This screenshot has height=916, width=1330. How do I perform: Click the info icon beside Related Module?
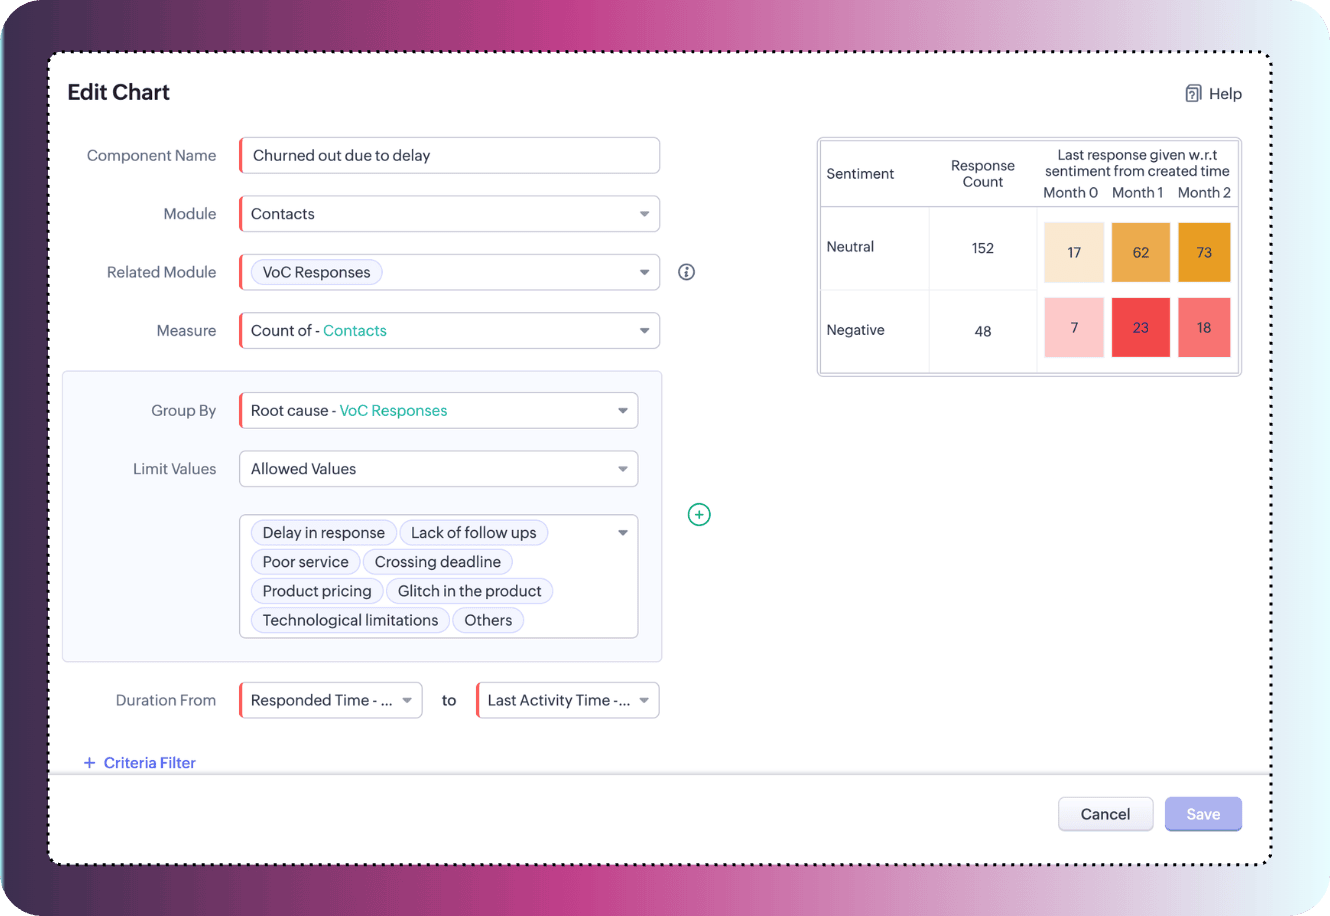(x=686, y=272)
